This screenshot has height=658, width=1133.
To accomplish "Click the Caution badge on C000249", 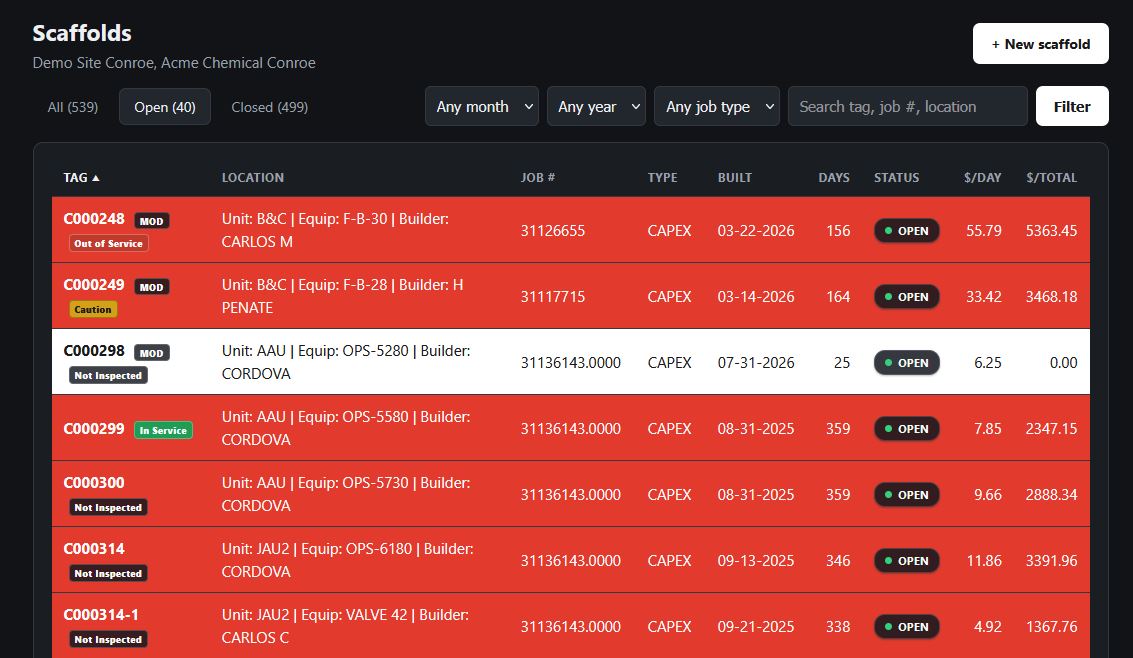I will [93, 309].
